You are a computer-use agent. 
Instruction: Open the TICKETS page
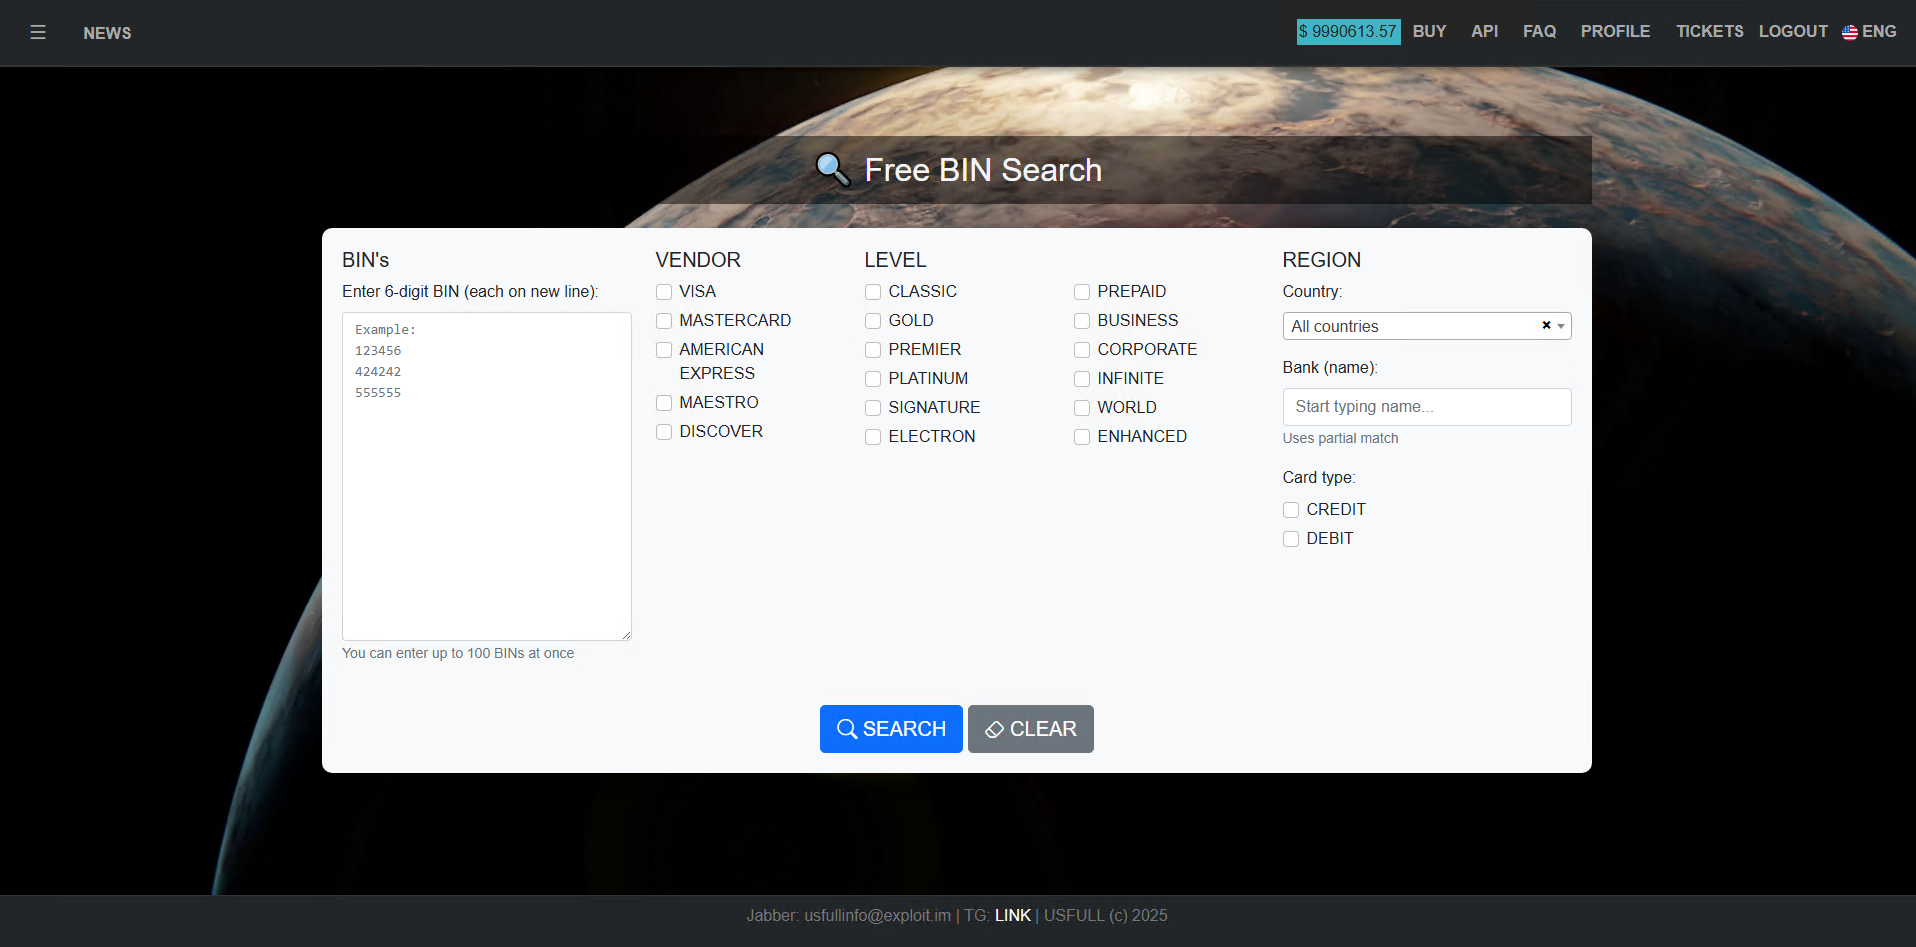pyautogui.click(x=1709, y=32)
